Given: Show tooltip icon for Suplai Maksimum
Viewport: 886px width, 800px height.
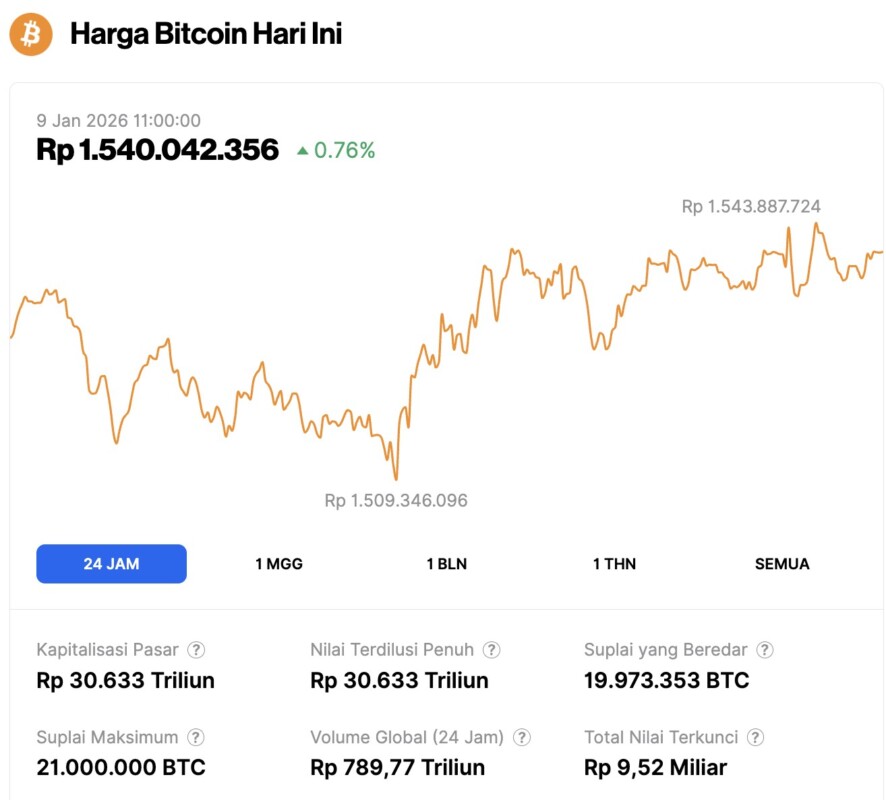Looking at the screenshot, I should (x=196, y=737).
